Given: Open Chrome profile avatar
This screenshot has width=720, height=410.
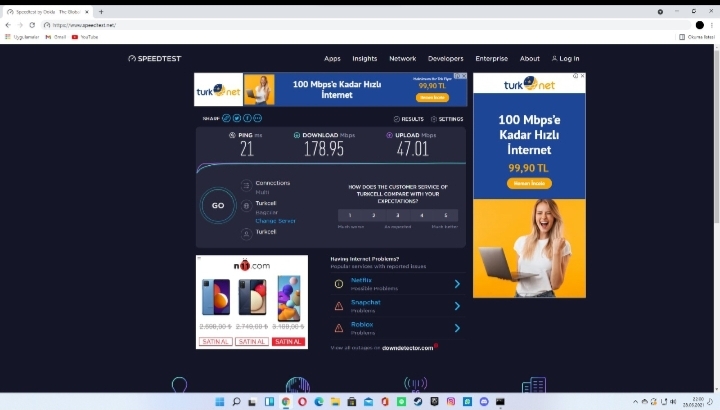Looking at the screenshot, I should point(699,25).
